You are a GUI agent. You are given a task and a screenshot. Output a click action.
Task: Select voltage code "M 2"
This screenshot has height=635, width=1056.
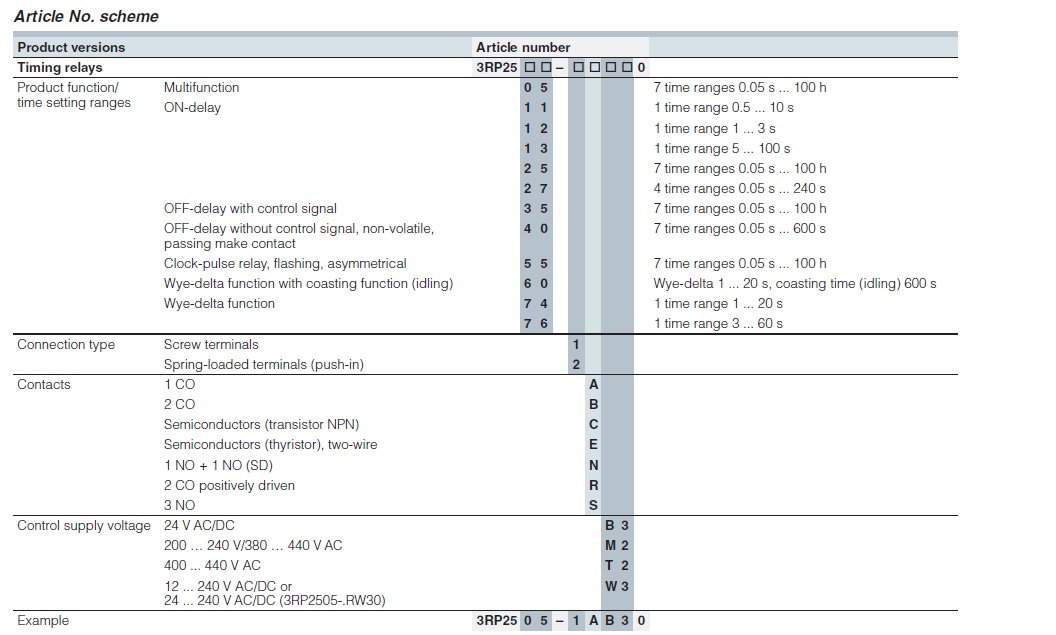[617, 546]
